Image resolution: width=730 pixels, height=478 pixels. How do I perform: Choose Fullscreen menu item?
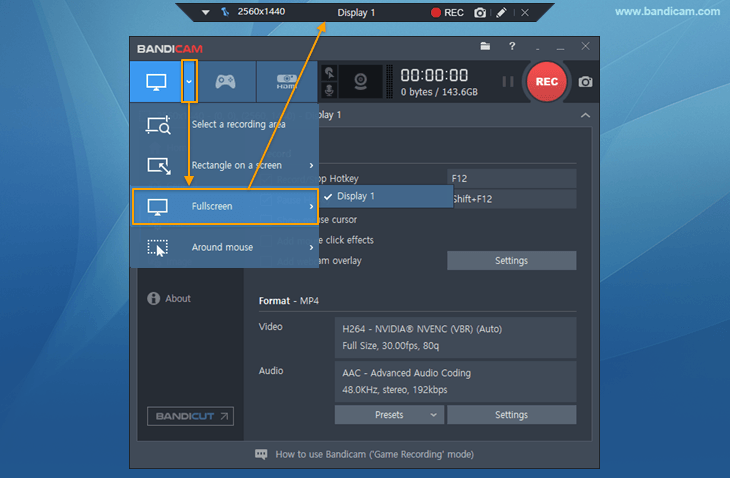point(225,206)
